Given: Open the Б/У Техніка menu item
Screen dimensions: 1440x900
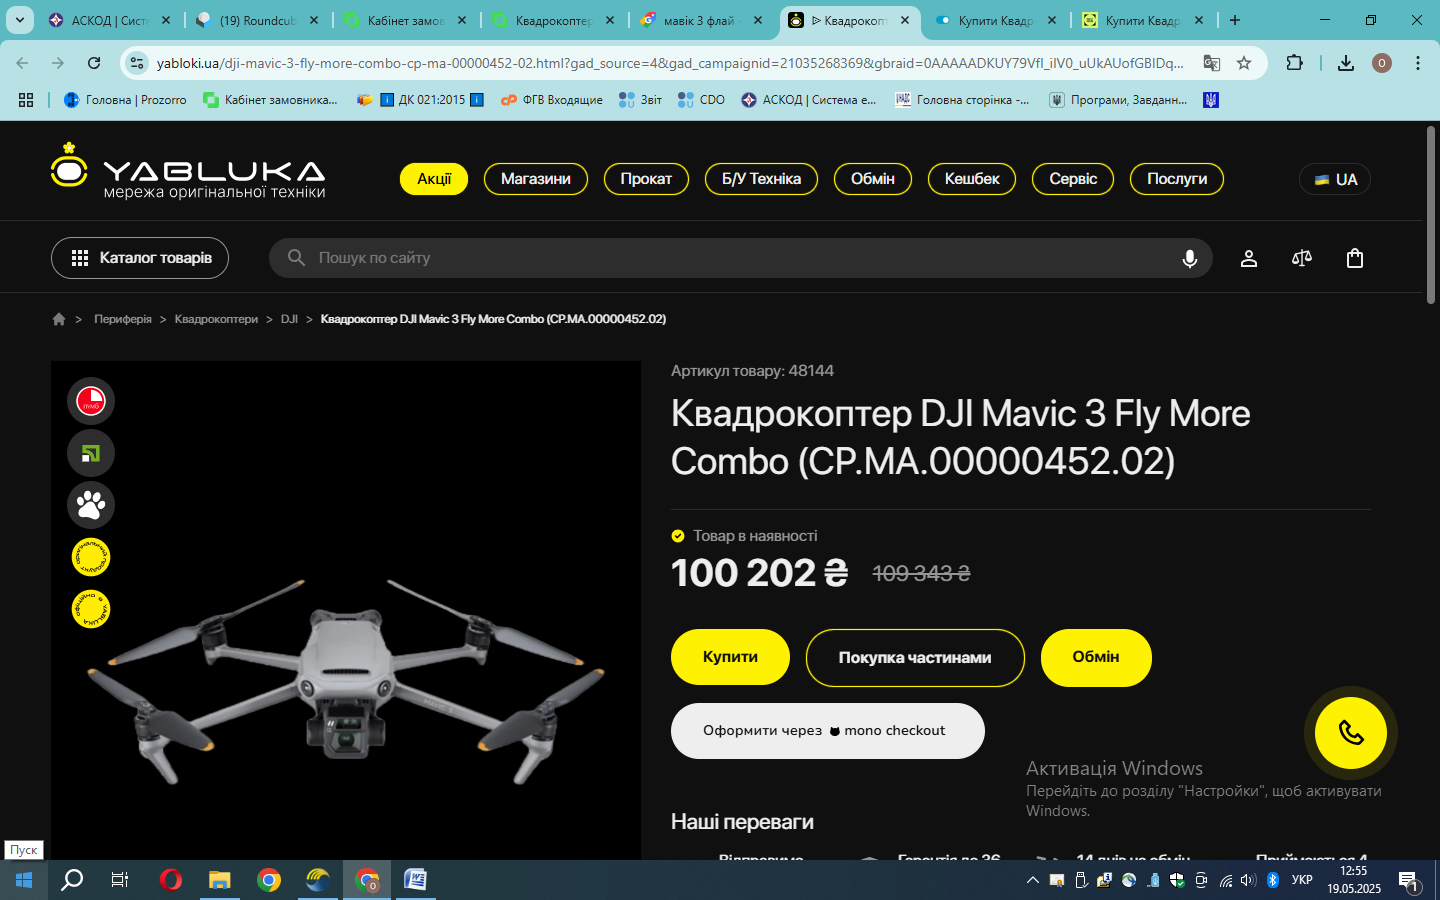Looking at the screenshot, I should [761, 179].
